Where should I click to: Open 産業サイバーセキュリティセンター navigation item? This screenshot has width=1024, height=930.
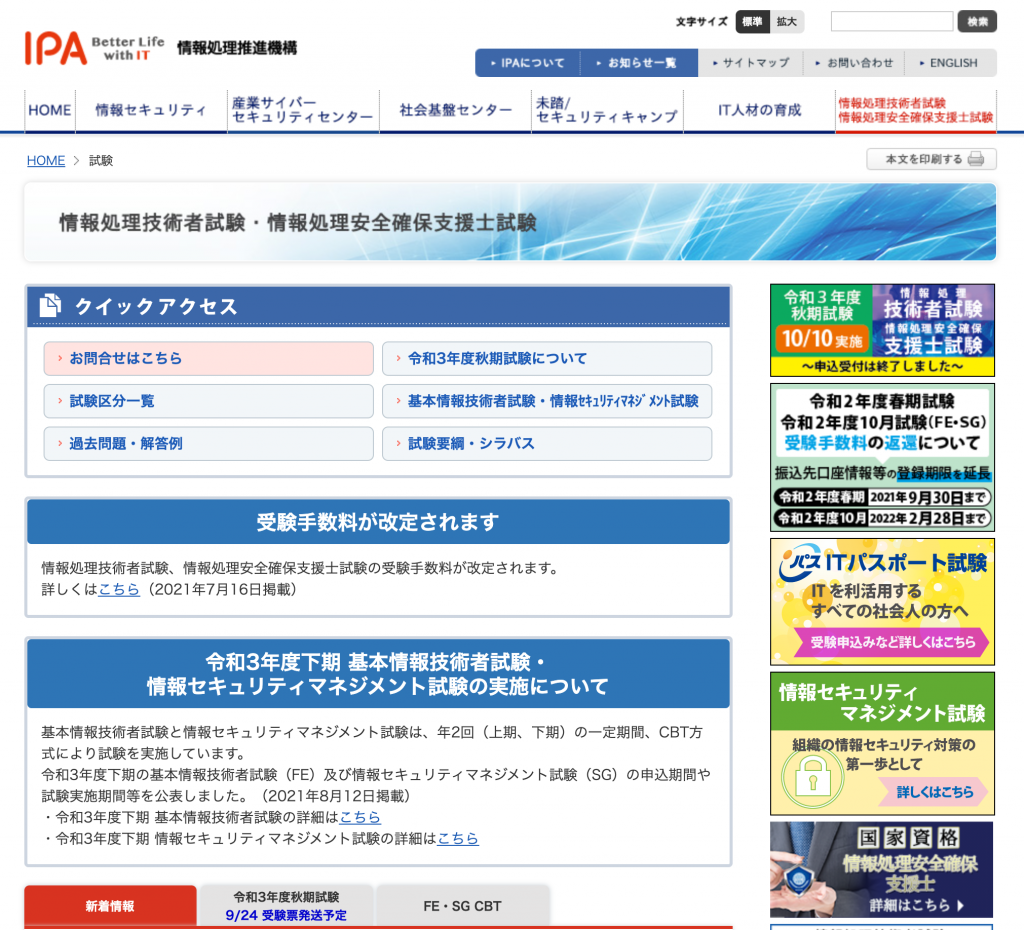pyautogui.click(x=303, y=110)
